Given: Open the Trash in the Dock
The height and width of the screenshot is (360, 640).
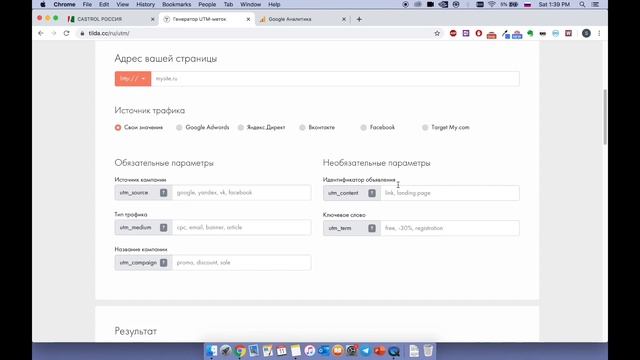Looking at the screenshot, I should [428, 351].
